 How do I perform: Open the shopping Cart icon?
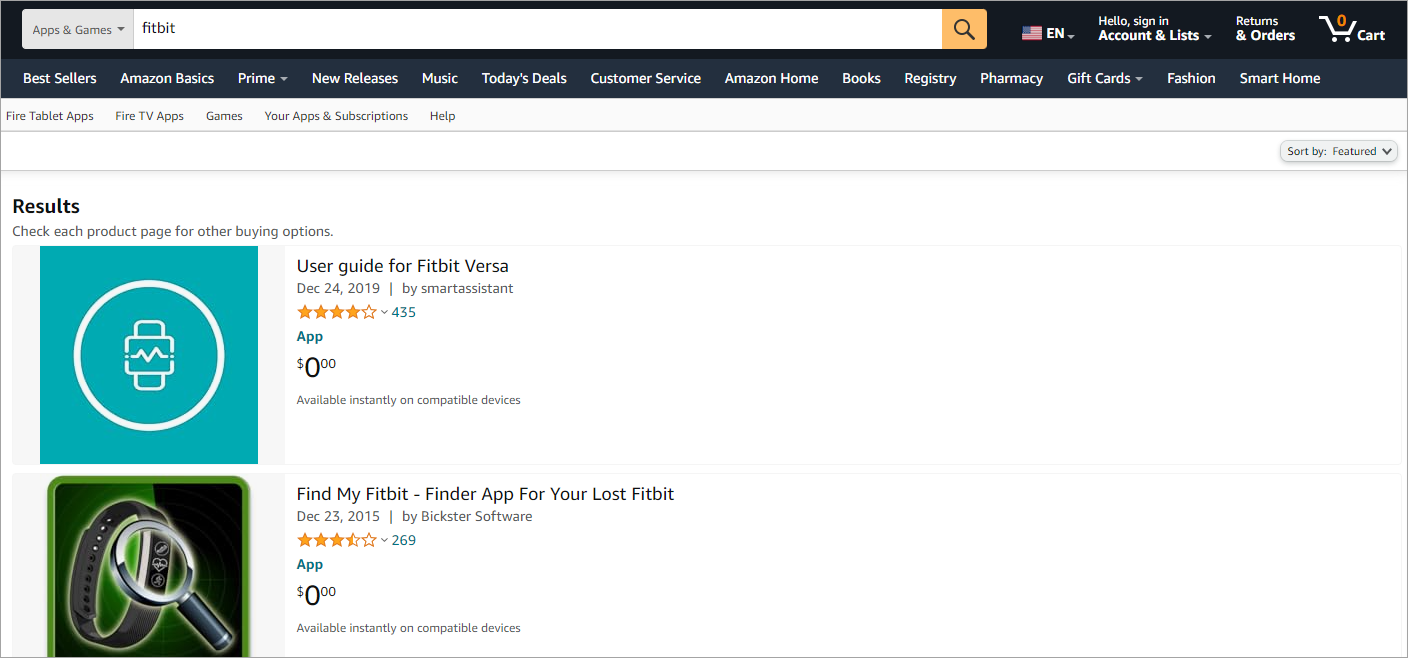click(x=1352, y=29)
